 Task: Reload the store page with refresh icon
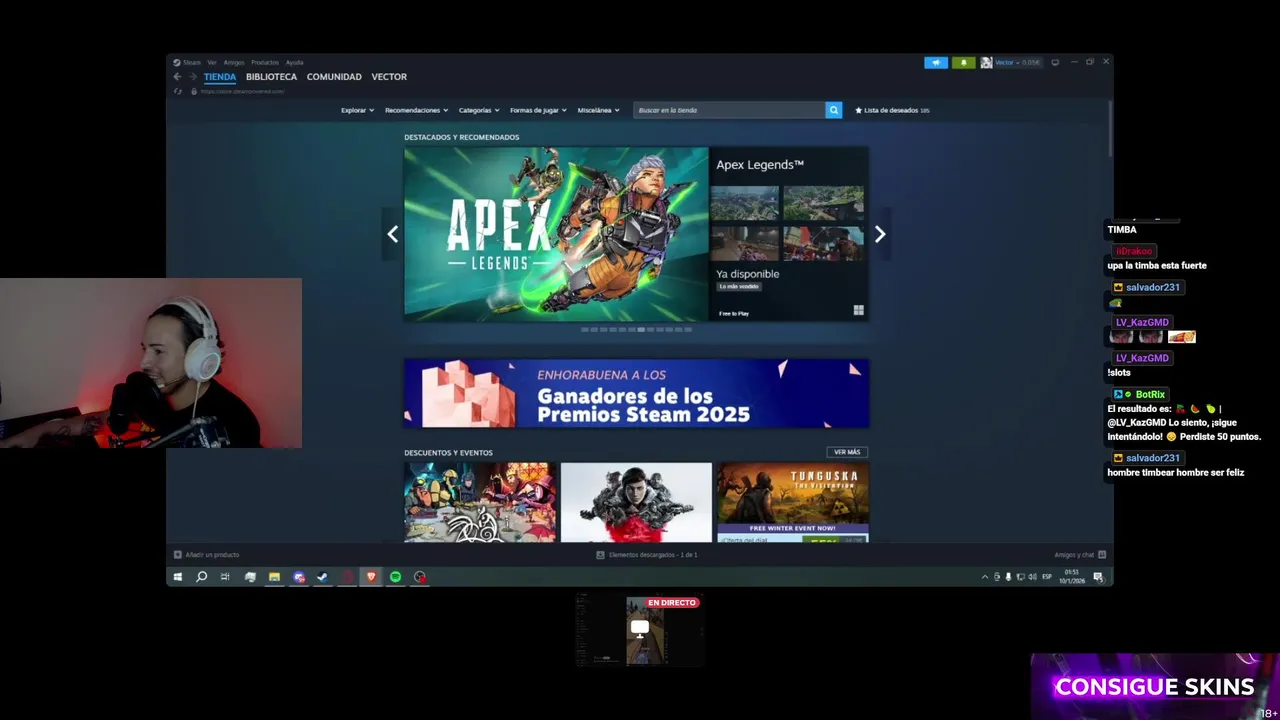click(178, 91)
